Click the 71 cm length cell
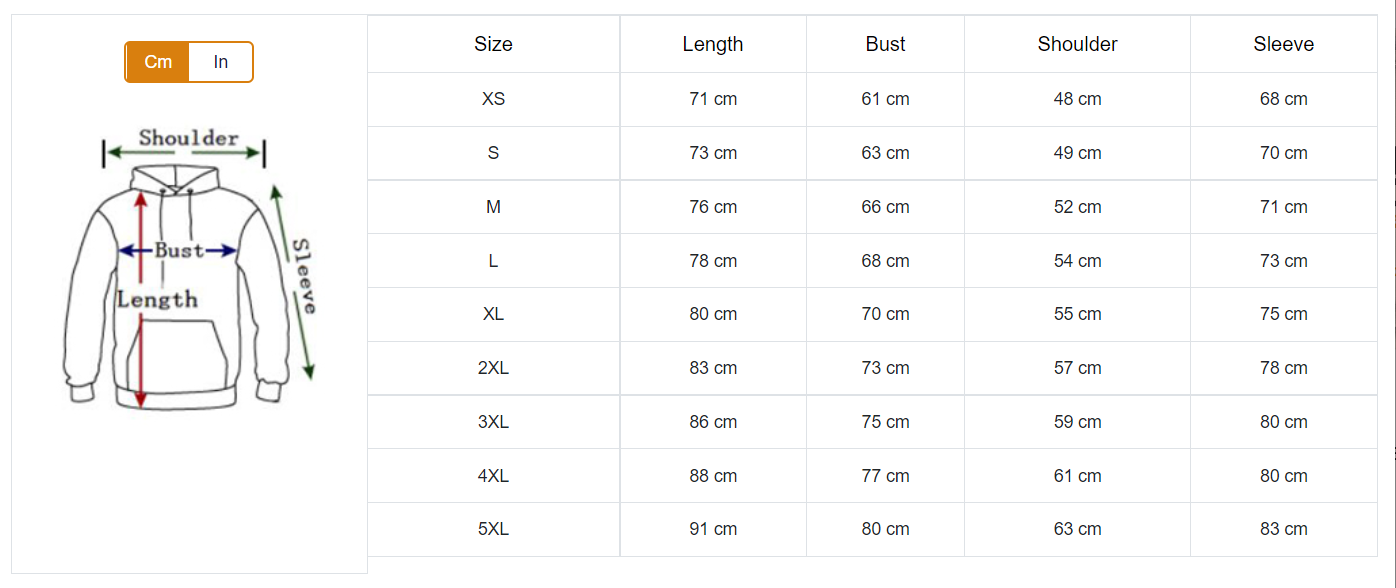This screenshot has width=1396, height=588. 713,99
